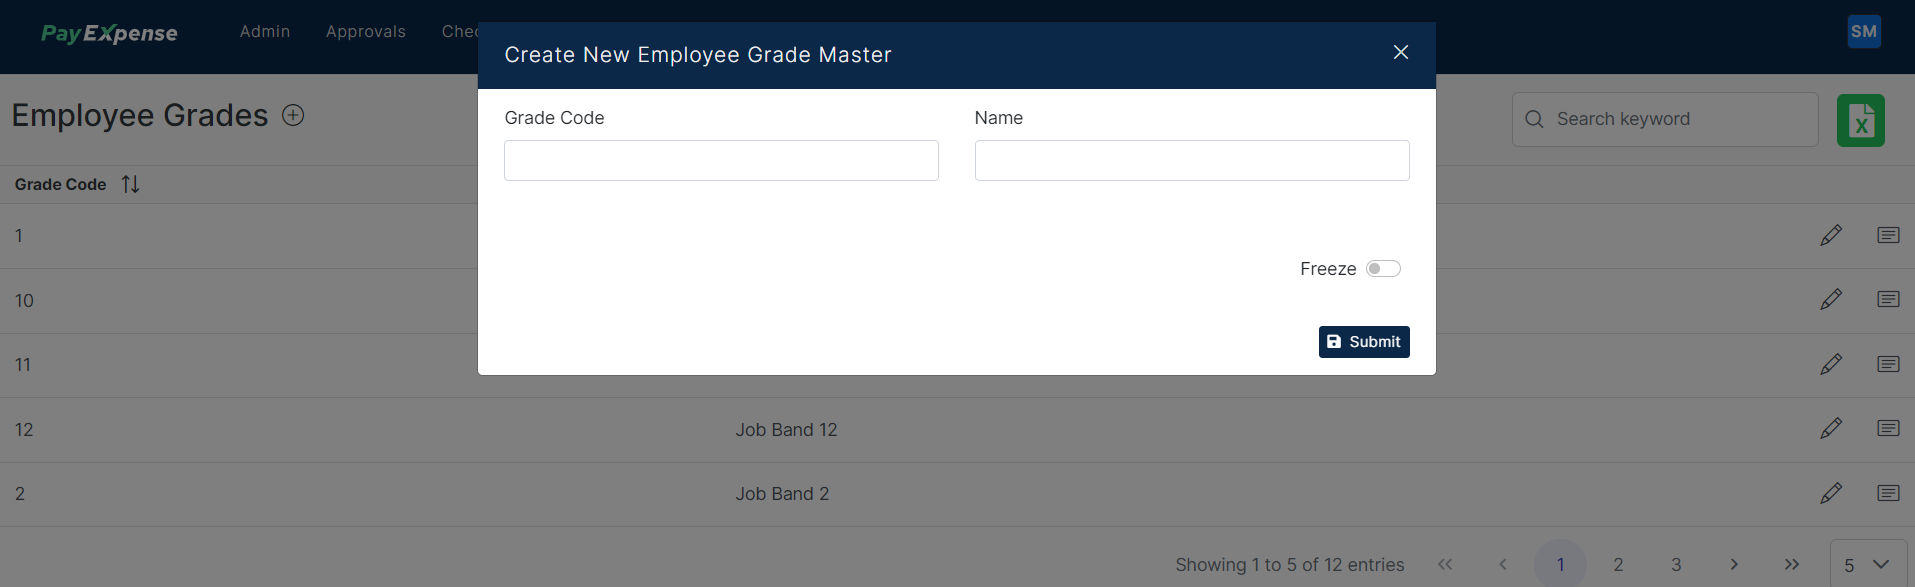Viewport: 1915px width, 587px height.
Task: Open the Approvals menu
Action: [x=366, y=32]
